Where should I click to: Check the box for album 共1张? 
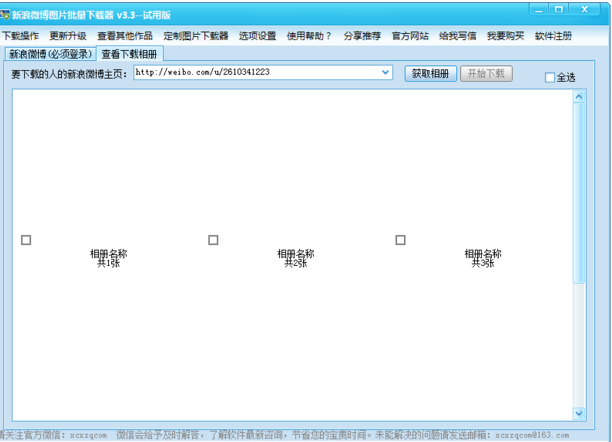pos(26,240)
